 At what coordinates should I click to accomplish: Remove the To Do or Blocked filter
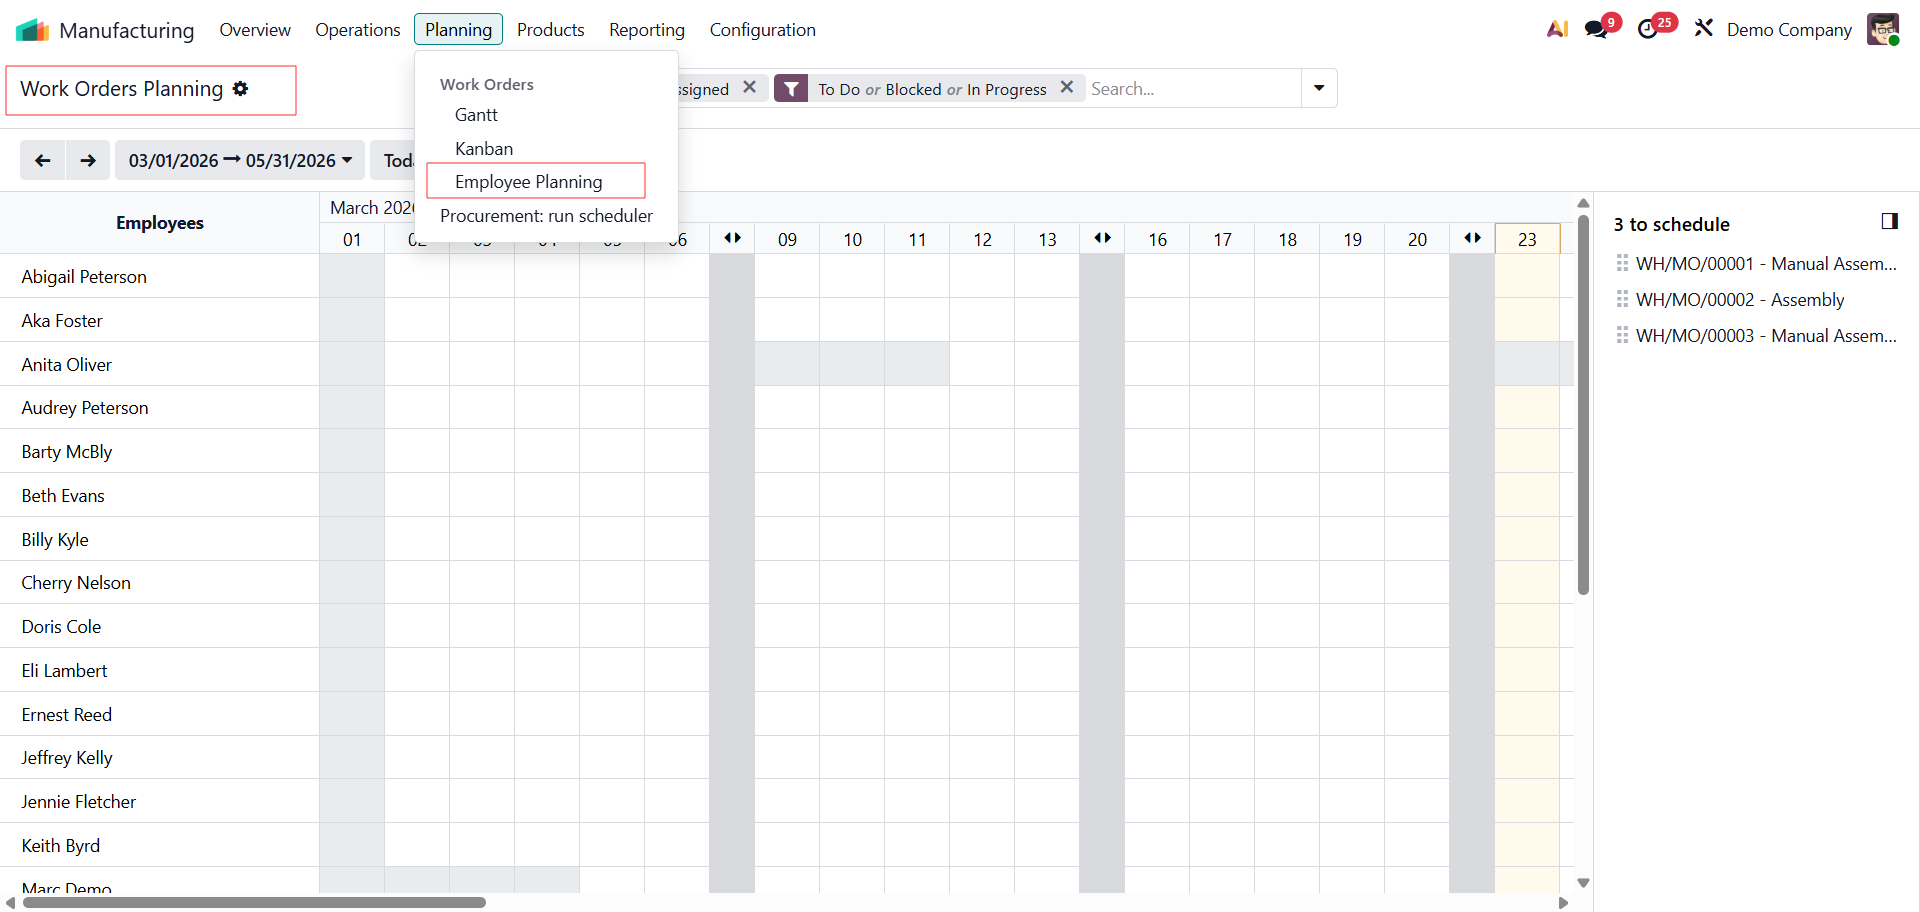tap(1067, 88)
